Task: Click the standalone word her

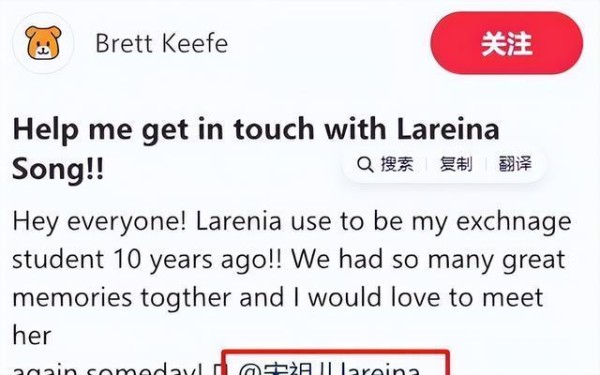Action: pos(32,335)
